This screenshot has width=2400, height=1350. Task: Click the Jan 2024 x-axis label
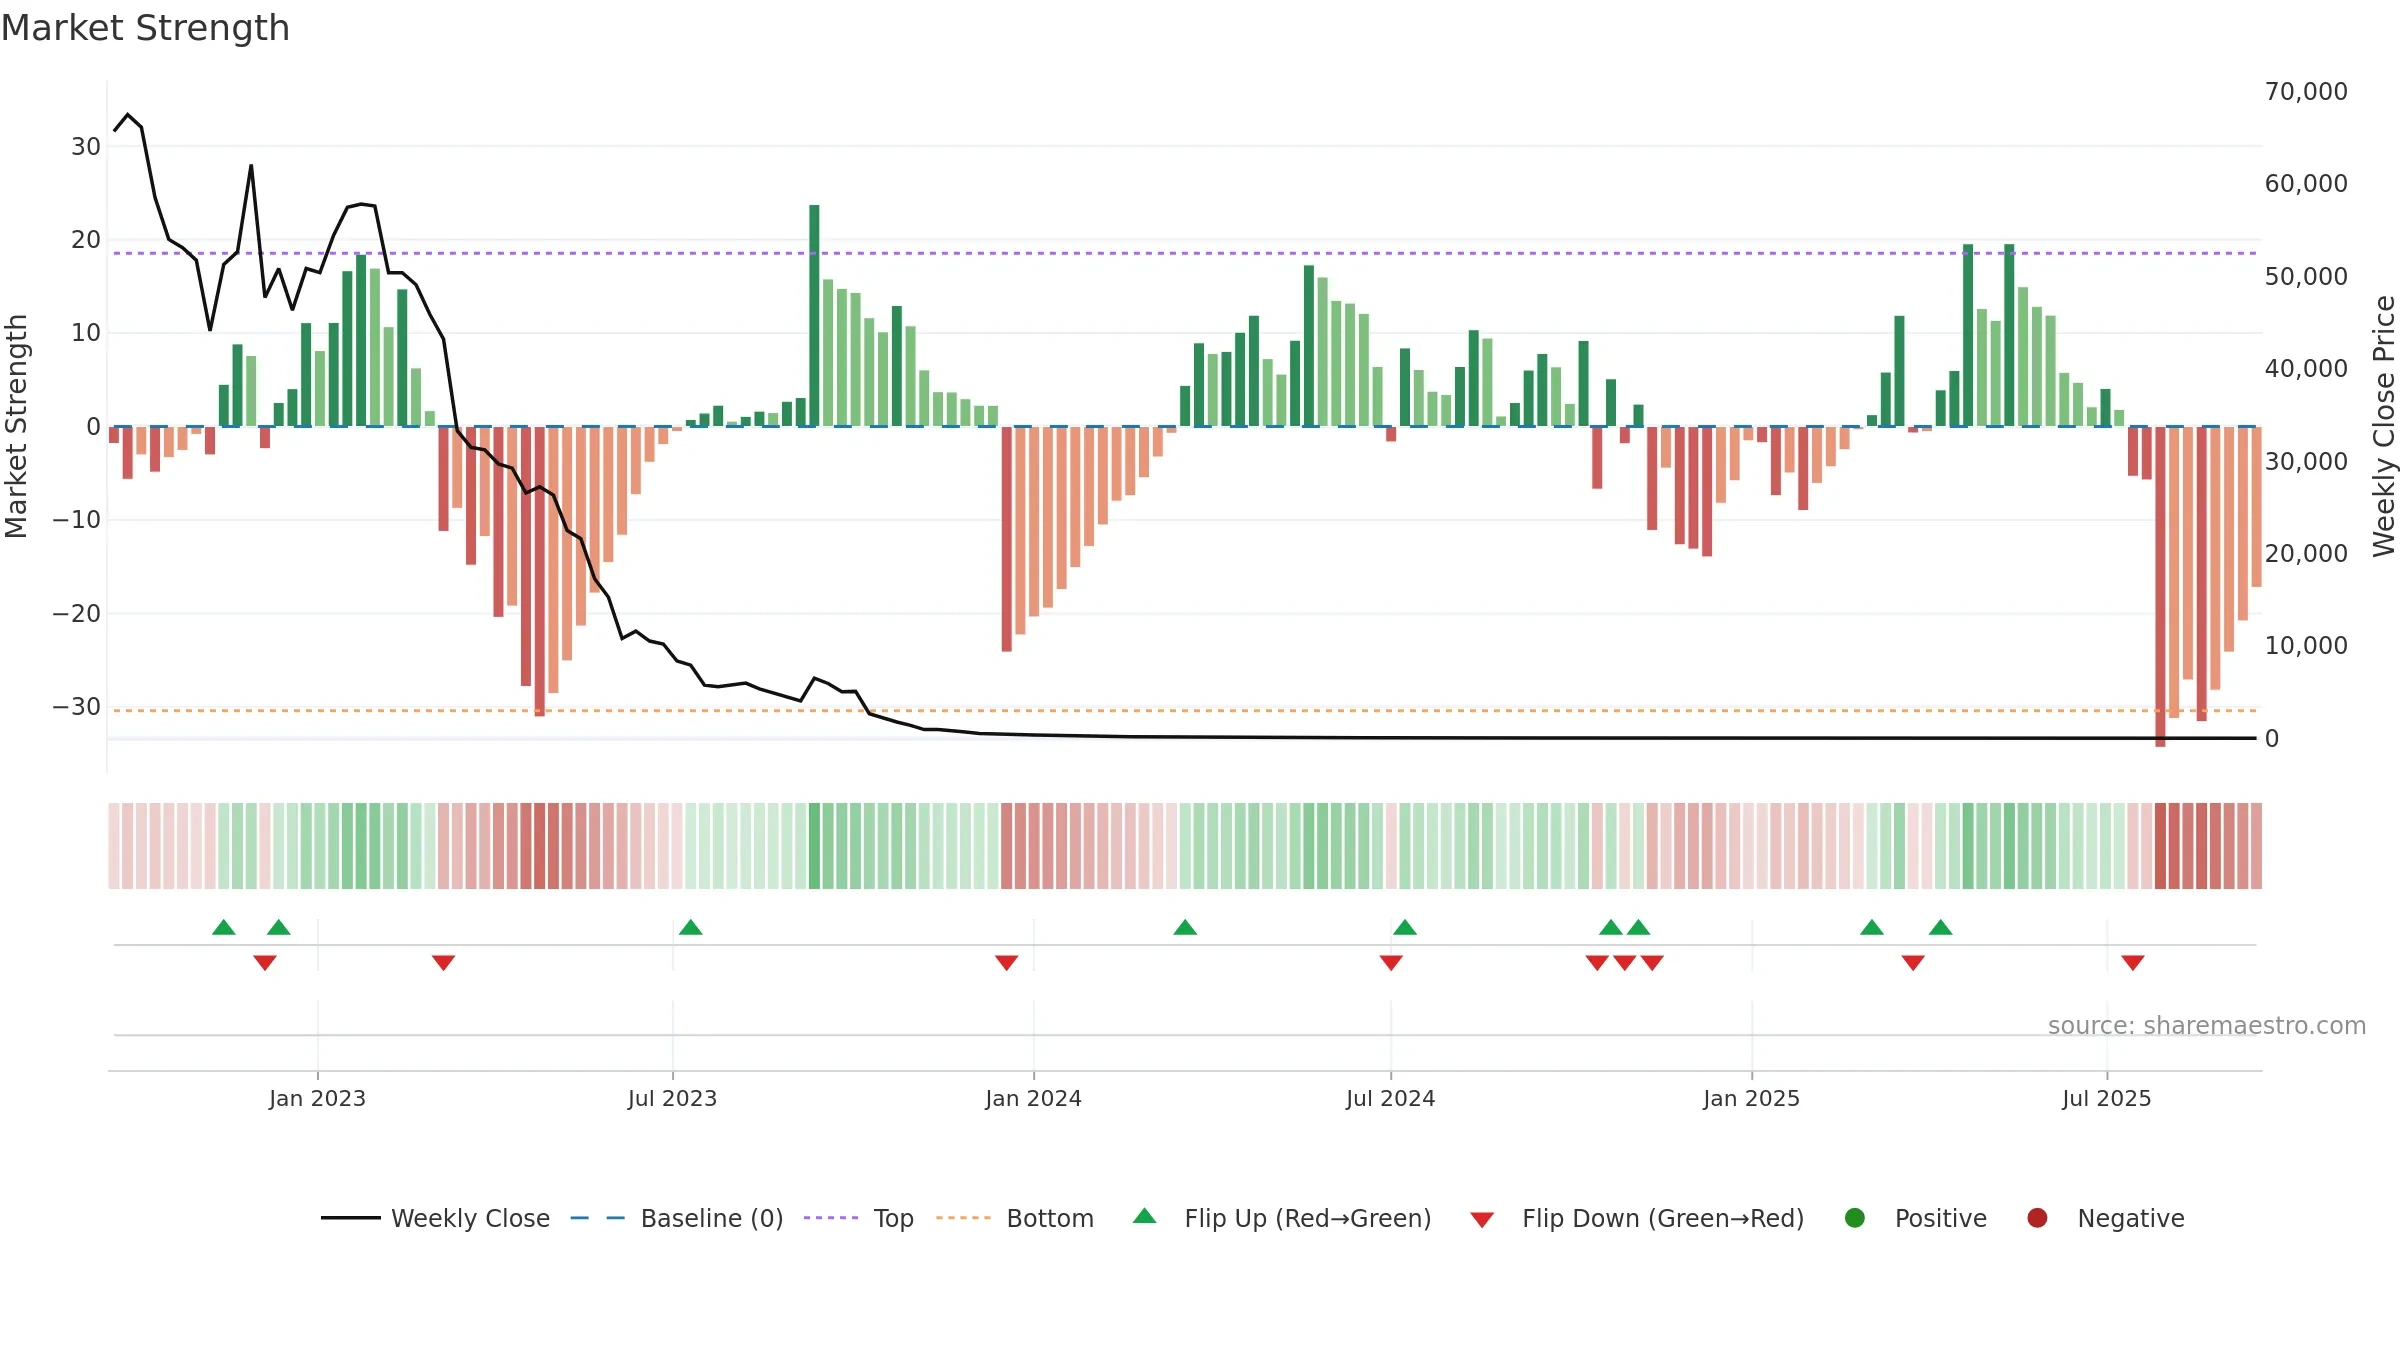tap(1034, 1098)
